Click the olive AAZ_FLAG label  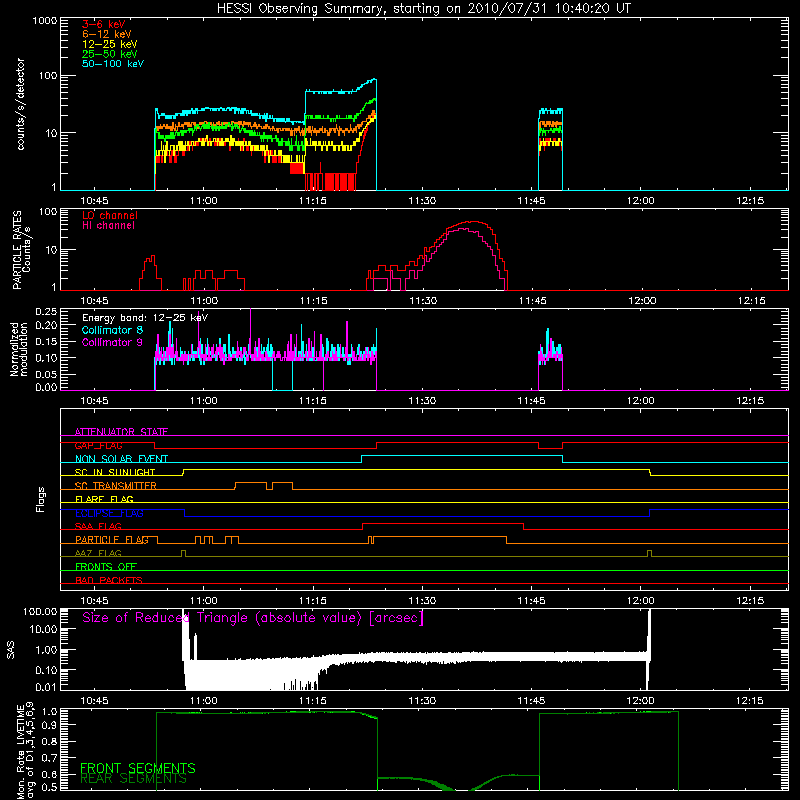[x=98, y=553]
